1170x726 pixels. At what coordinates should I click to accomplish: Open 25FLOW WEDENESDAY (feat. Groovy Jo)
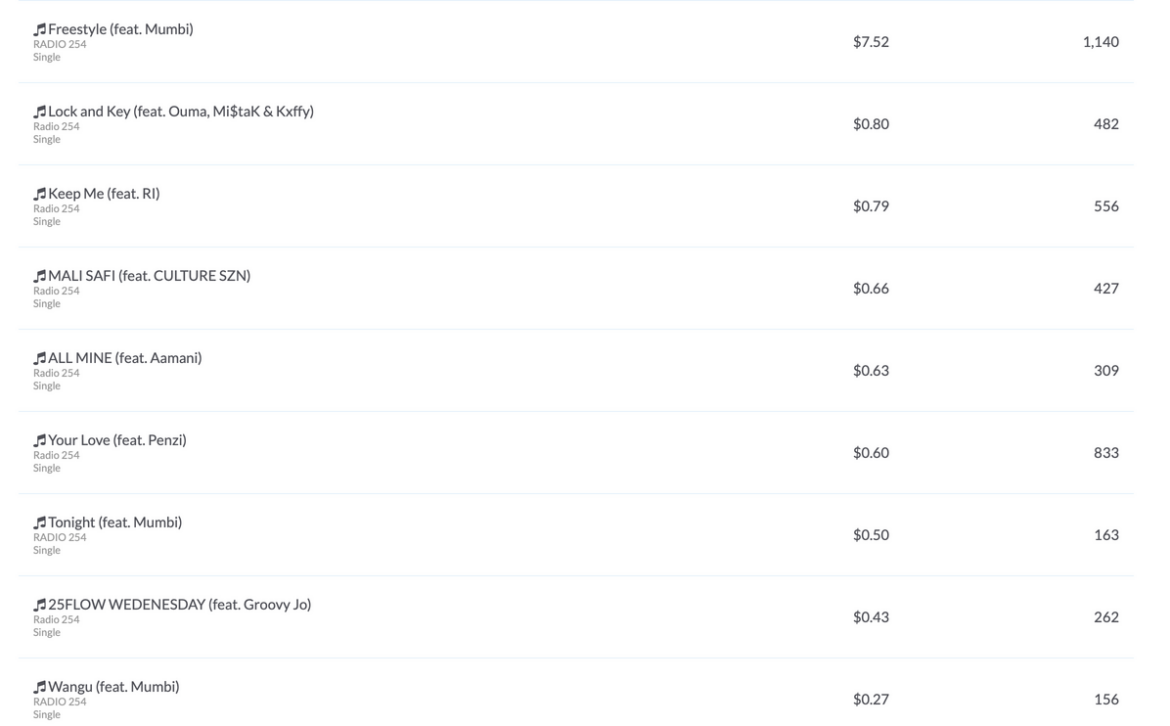180,604
